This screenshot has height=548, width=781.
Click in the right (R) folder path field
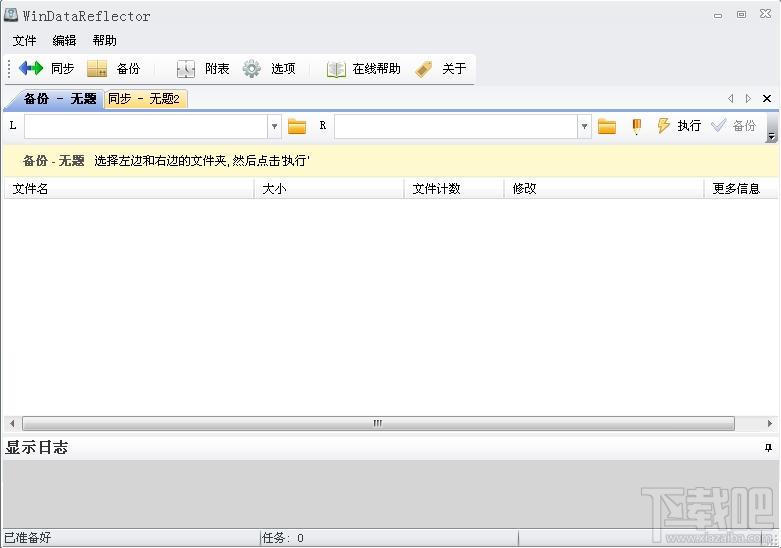click(456, 126)
